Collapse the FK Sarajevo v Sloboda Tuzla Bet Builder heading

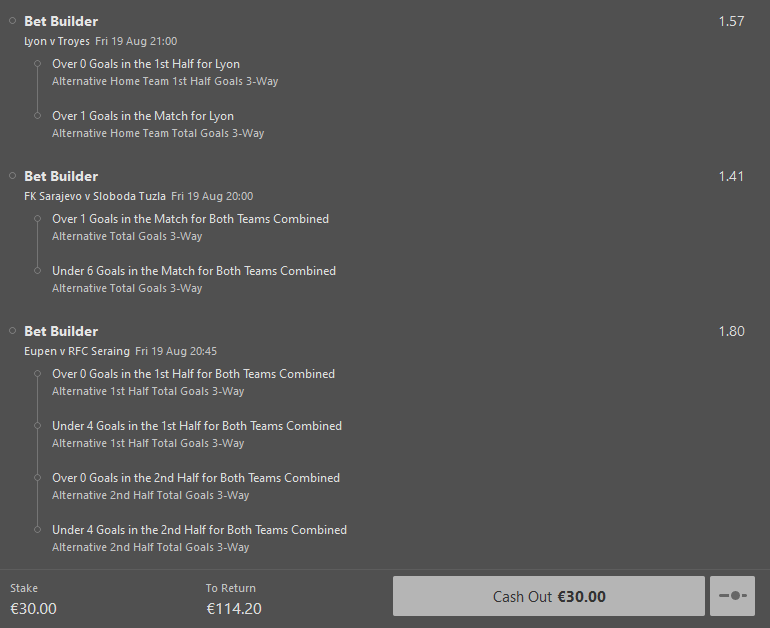click(x=61, y=176)
